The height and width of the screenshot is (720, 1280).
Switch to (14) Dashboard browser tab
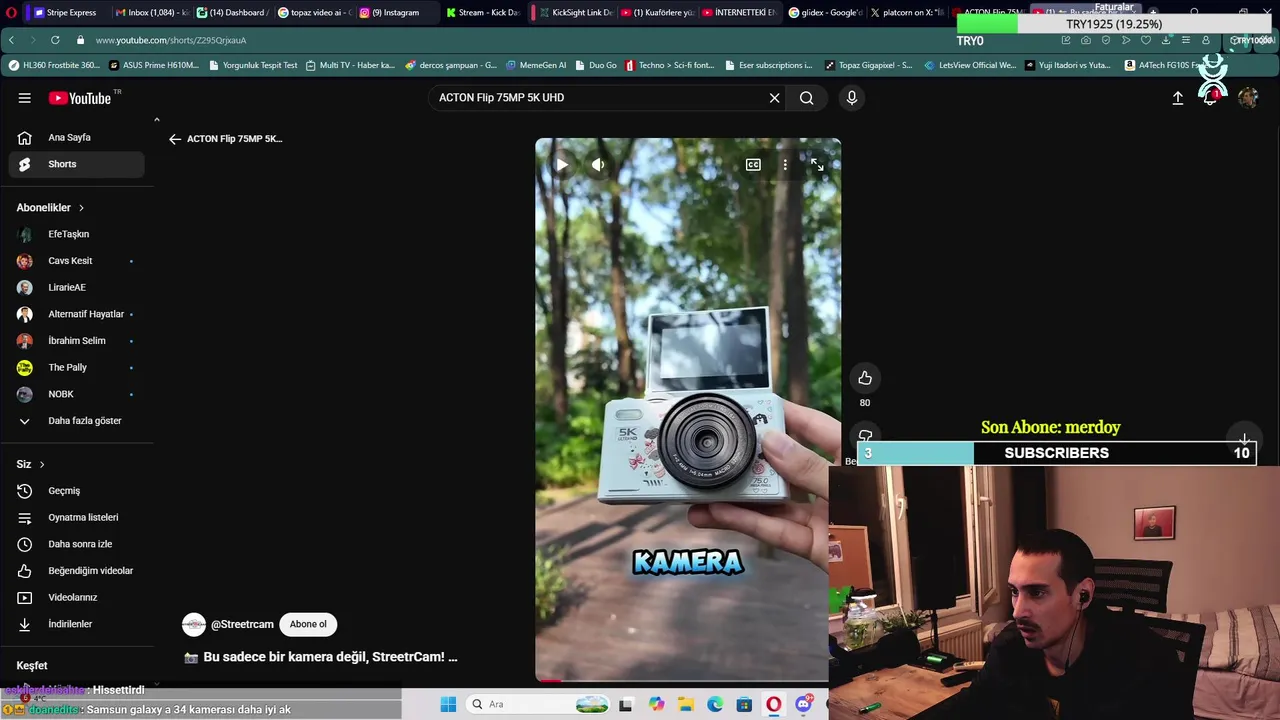click(231, 12)
